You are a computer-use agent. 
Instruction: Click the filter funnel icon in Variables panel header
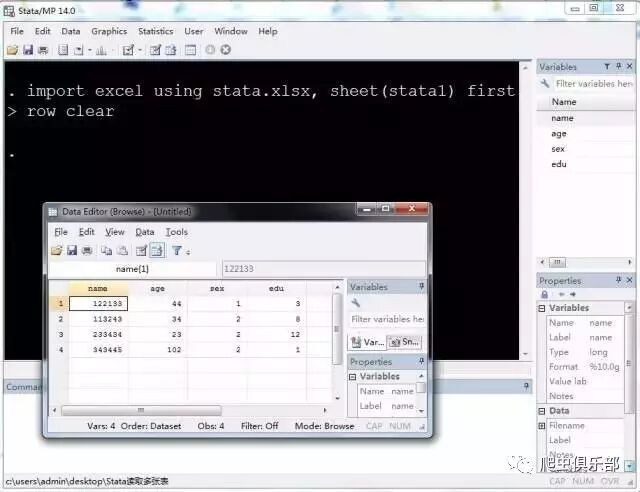pos(607,66)
